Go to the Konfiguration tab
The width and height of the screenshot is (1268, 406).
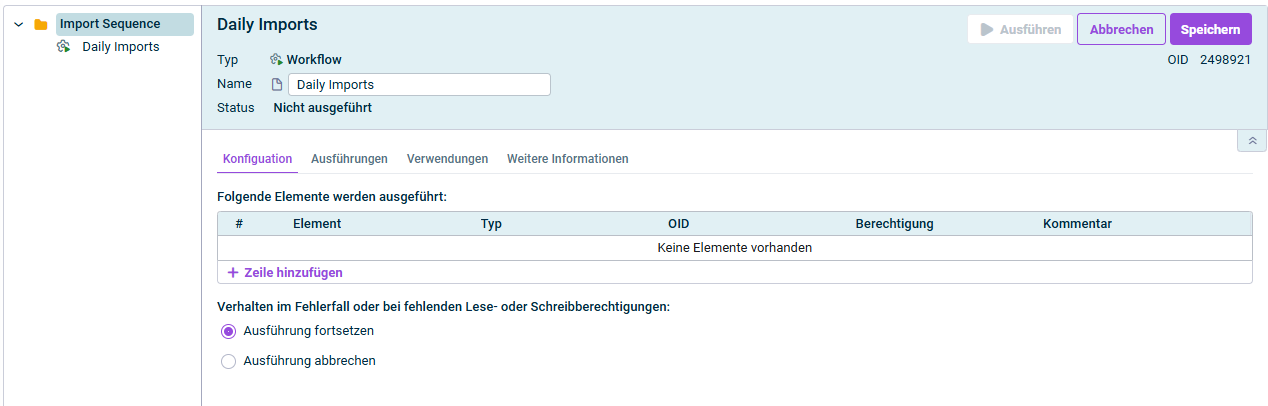pos(257,159)
